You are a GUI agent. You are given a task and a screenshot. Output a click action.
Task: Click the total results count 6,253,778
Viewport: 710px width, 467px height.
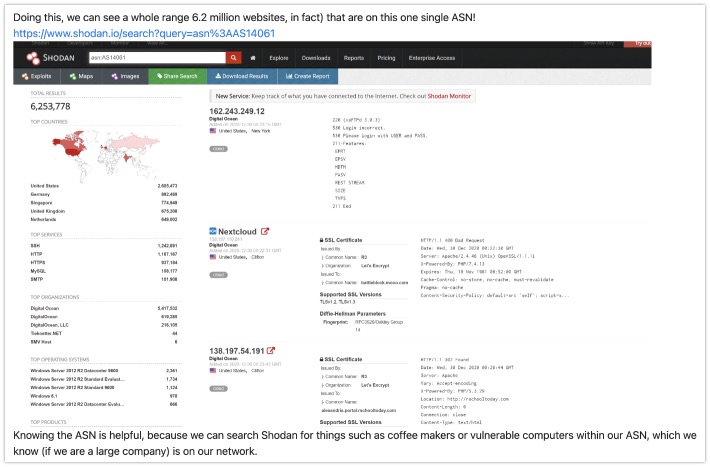pyautogui.click(x=50, y=106)
